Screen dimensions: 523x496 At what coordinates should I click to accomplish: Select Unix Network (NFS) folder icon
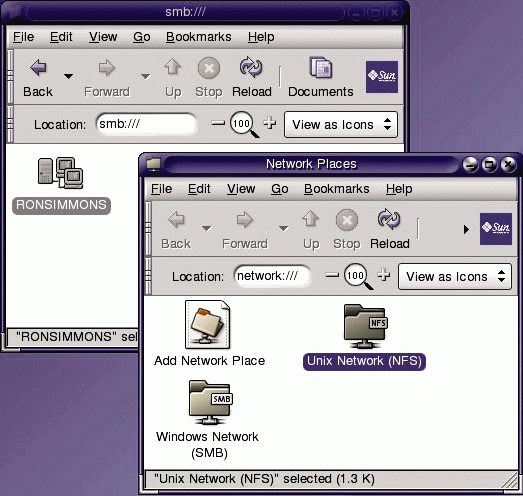365,326
